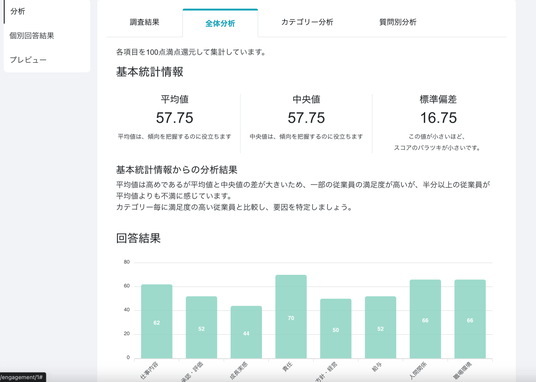The image size is (536, 382).
Task: Click the 回答結果 chart heading
Action: coord(138,238)
